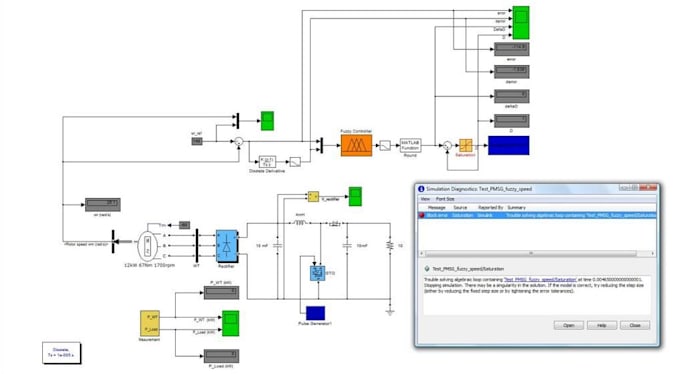Viewport: 680px width, 374px height.
Task: Select the error display block
Action: (x=512, y=49)
